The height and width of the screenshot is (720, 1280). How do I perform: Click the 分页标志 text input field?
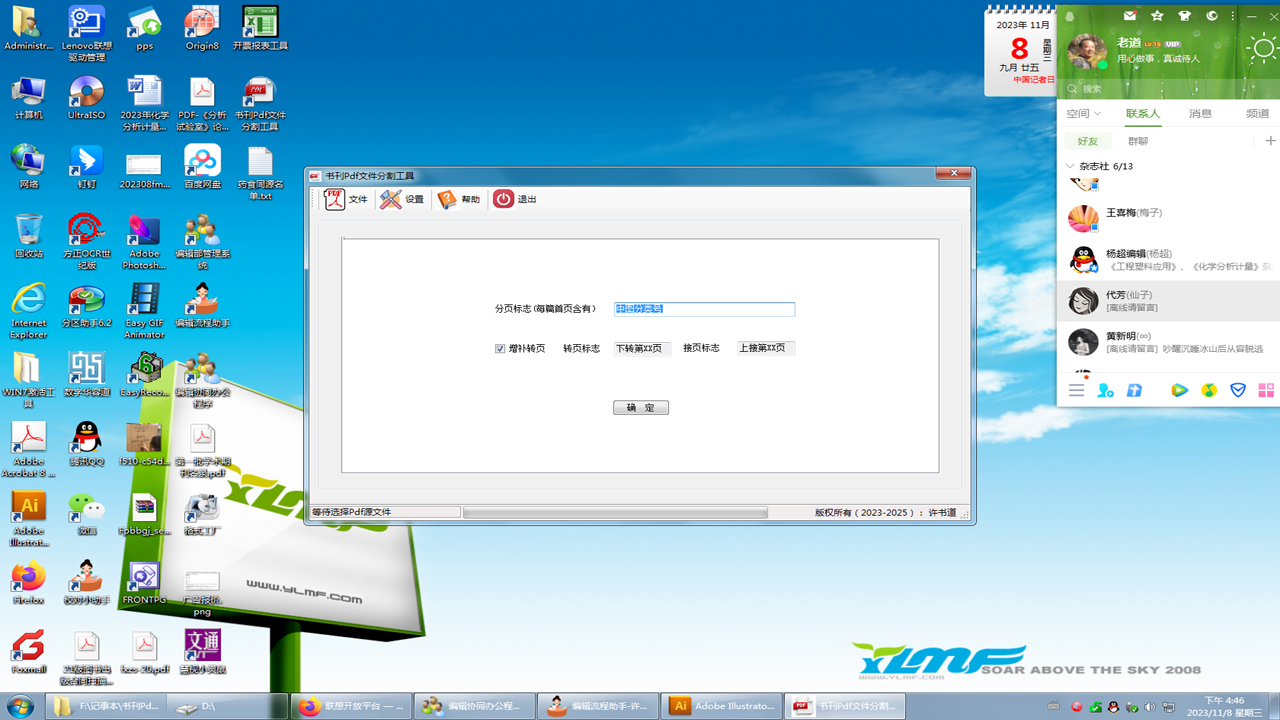click(x=704, y=310)
